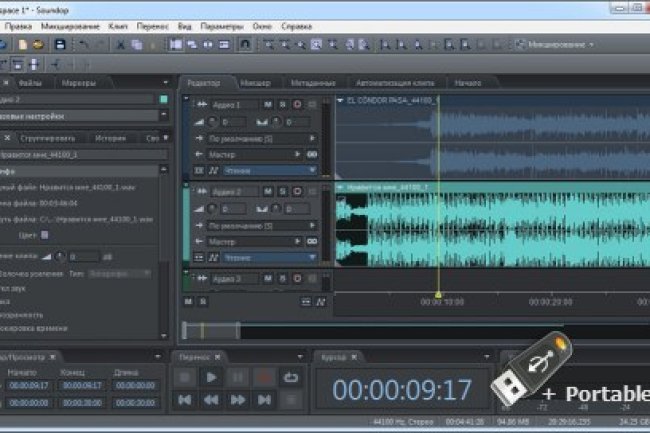Arm track Аудио 3 for recording
Screen dimensions: 650x433
click(297, 278)
